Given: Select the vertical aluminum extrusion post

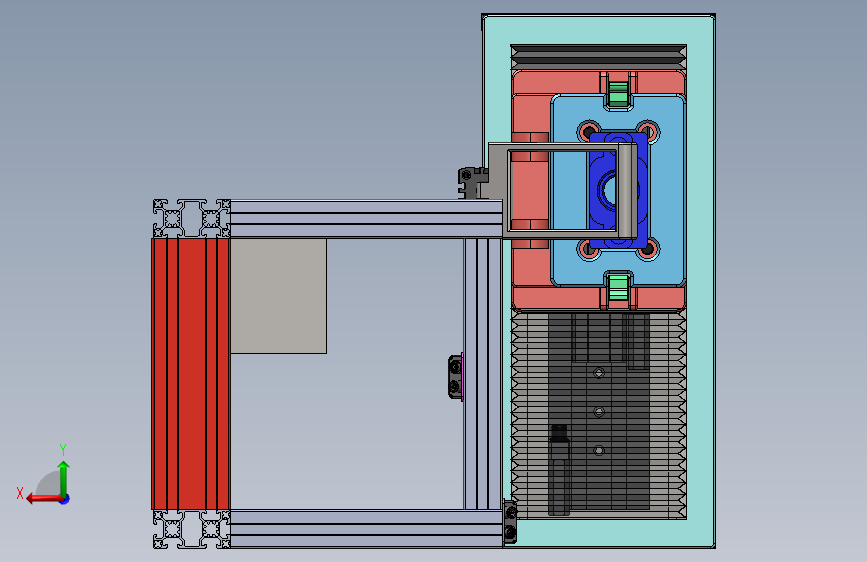Looking at the screenshot, I should point(482,374).
